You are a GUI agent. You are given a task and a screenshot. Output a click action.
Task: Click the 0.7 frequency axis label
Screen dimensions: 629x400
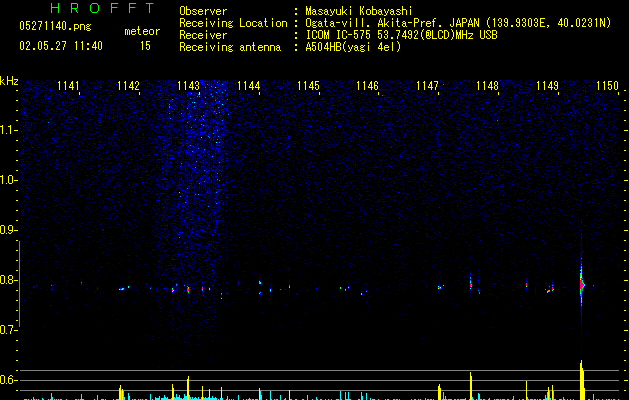(8, 330)
